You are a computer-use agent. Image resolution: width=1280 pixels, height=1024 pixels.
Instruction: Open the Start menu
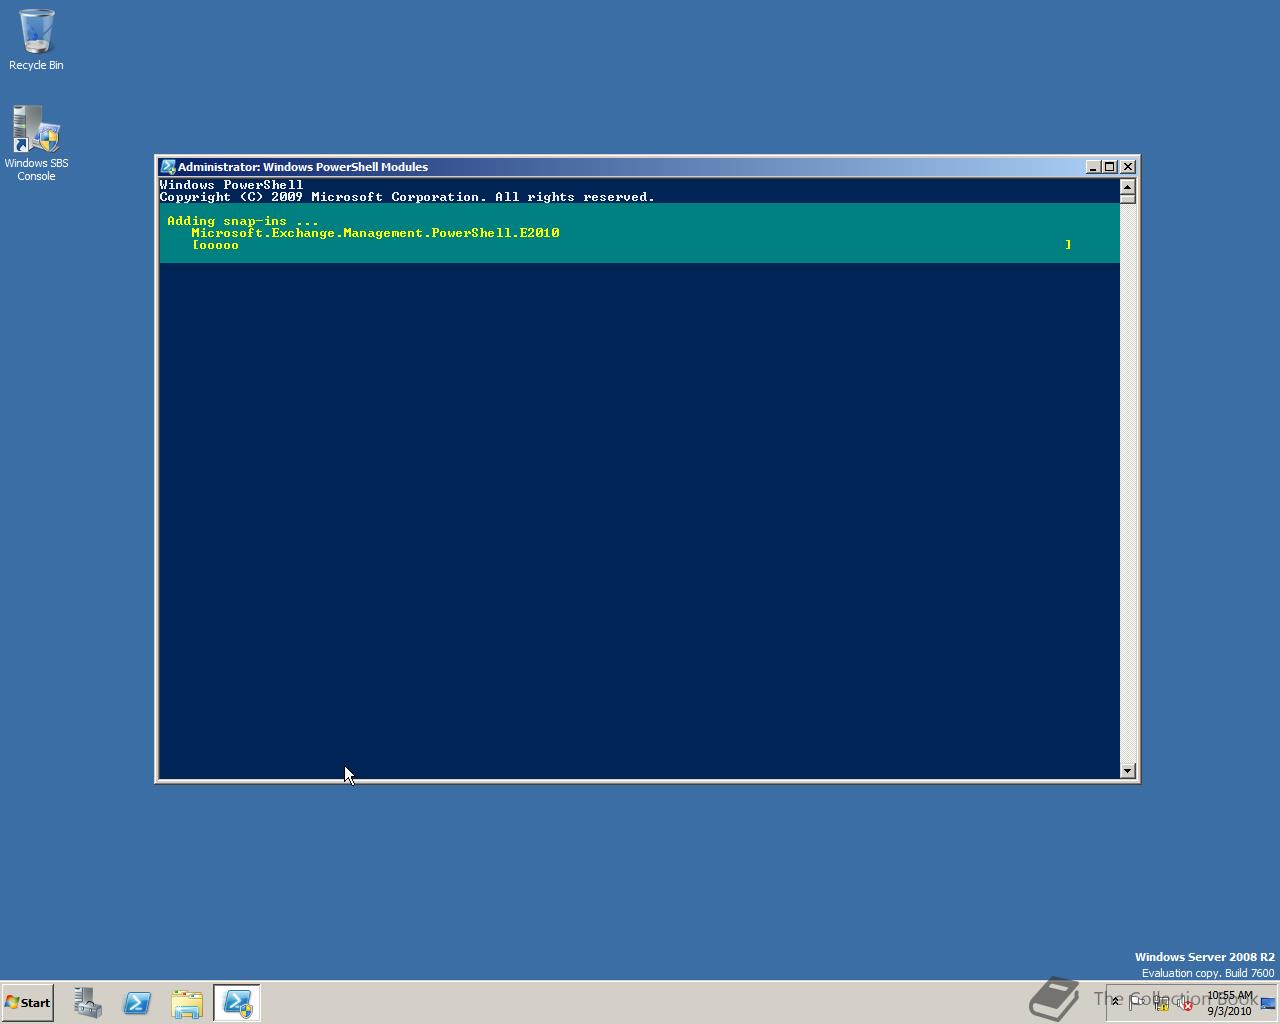[x=28, y=1003]
